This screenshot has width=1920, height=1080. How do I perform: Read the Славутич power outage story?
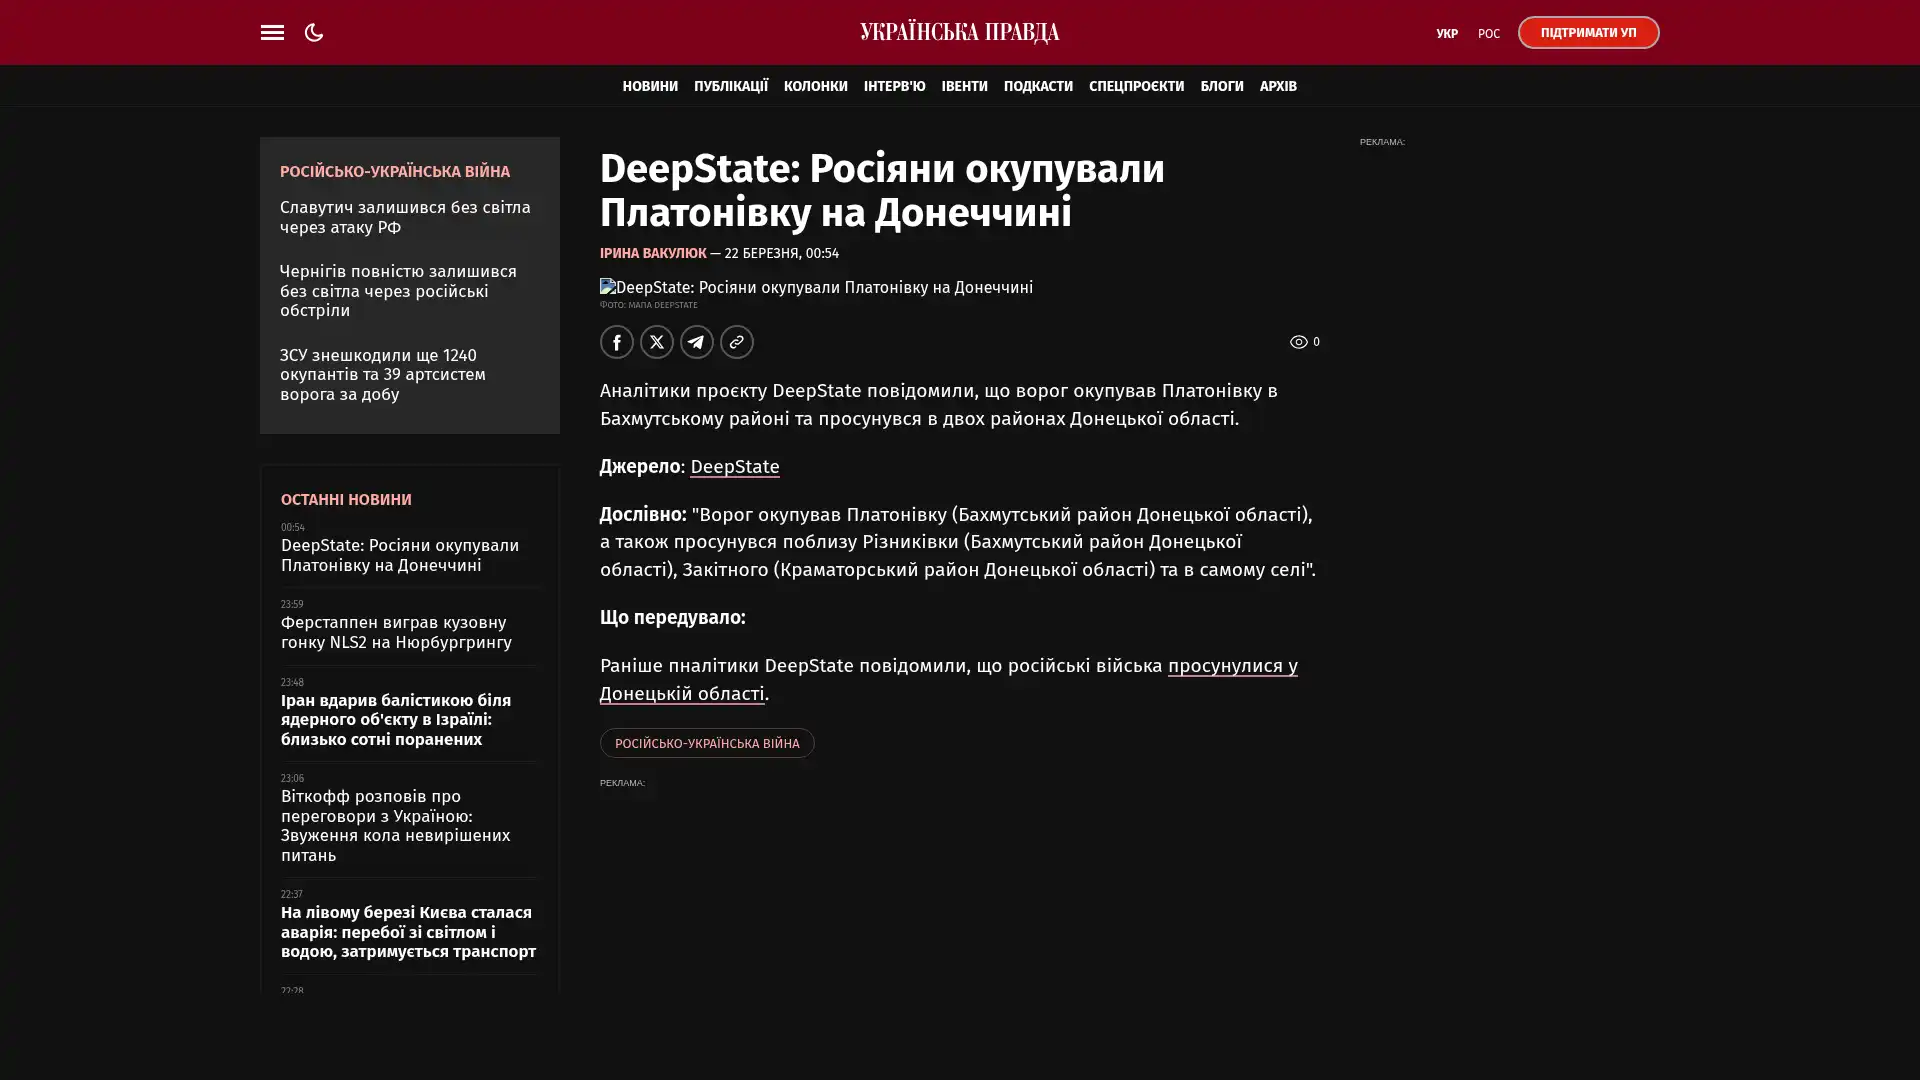(x=405, y=217)
